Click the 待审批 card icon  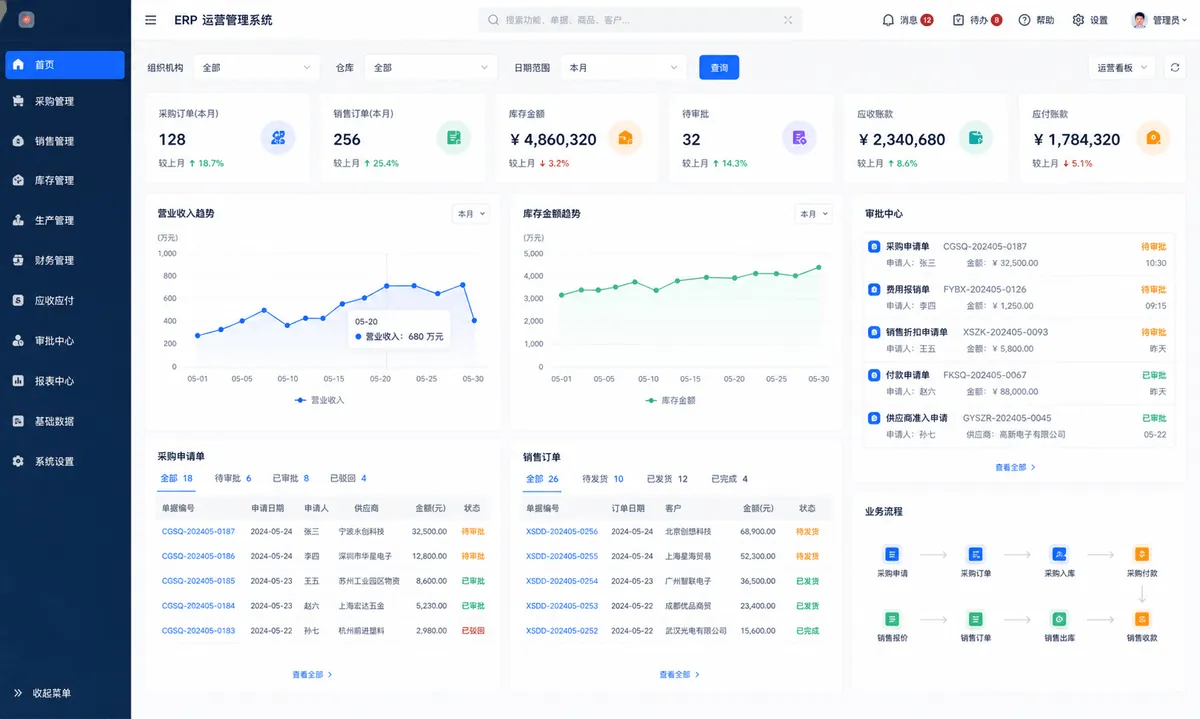pos(799,137)
